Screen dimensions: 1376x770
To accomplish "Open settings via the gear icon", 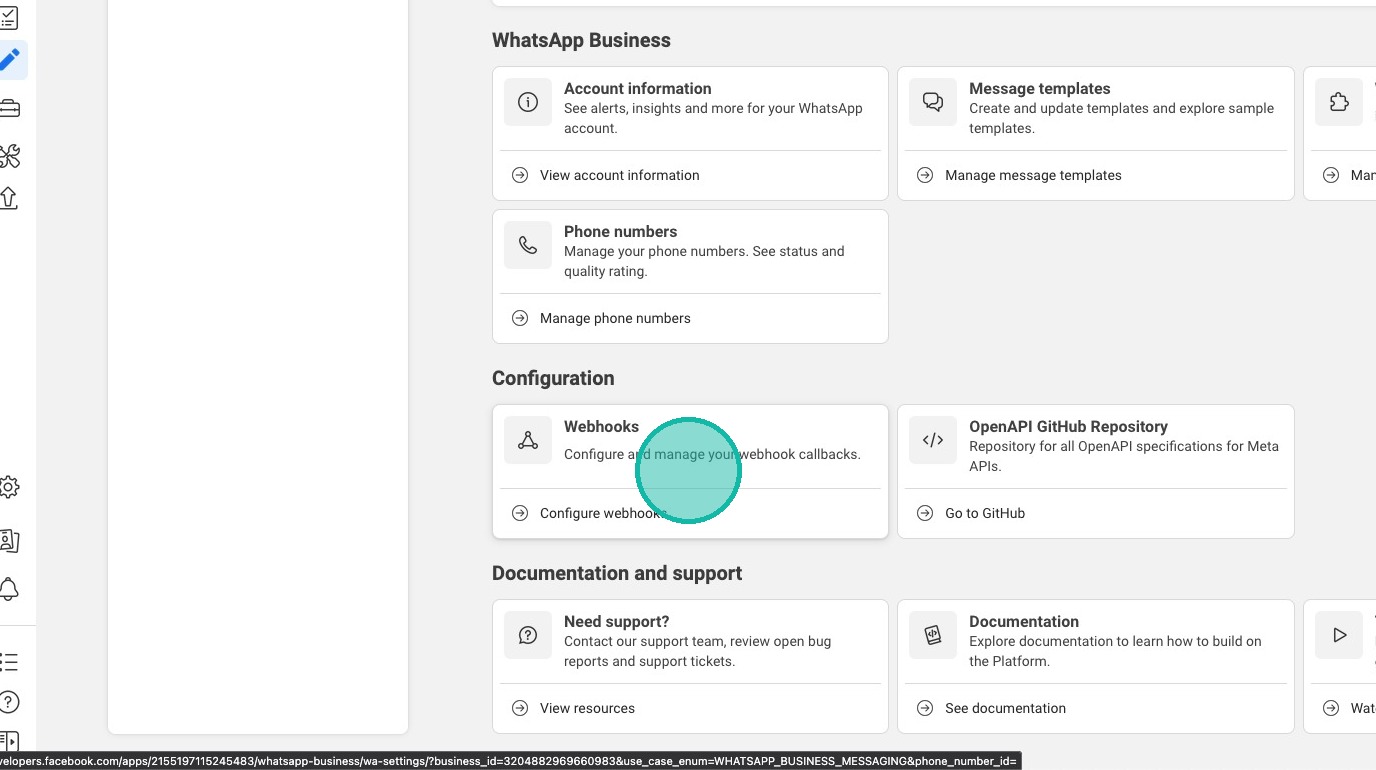I will [9, 488].
